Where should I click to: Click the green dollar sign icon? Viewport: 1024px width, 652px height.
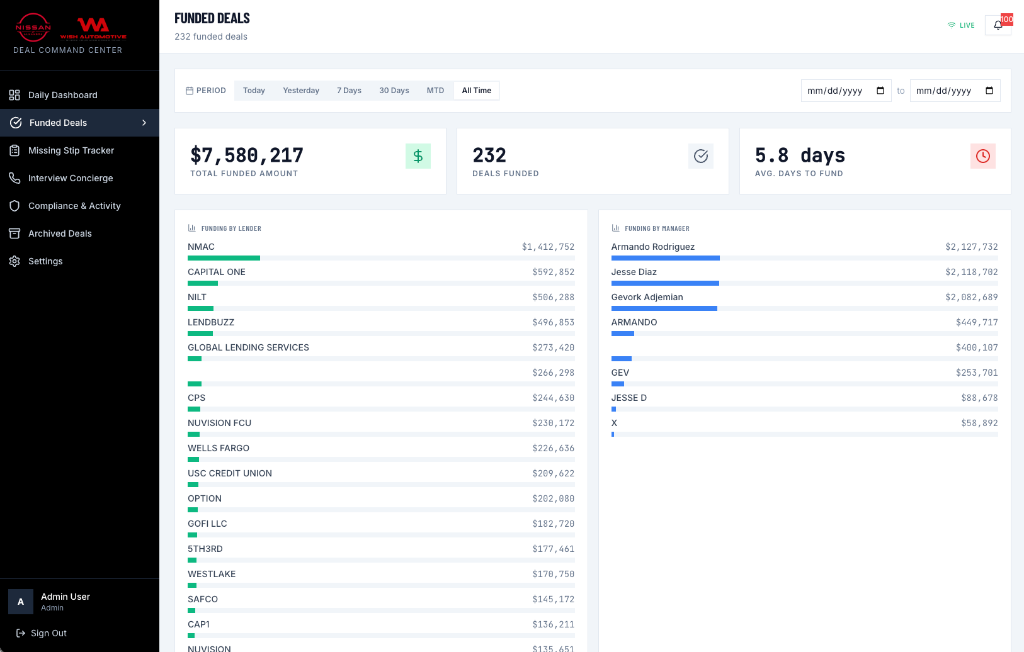pyautogui.click(x=418, y=156)
